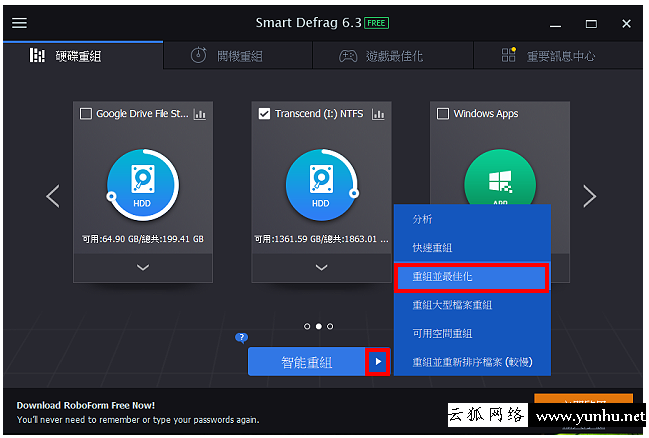Show next disks with right arrow

[x=589, y=196]
